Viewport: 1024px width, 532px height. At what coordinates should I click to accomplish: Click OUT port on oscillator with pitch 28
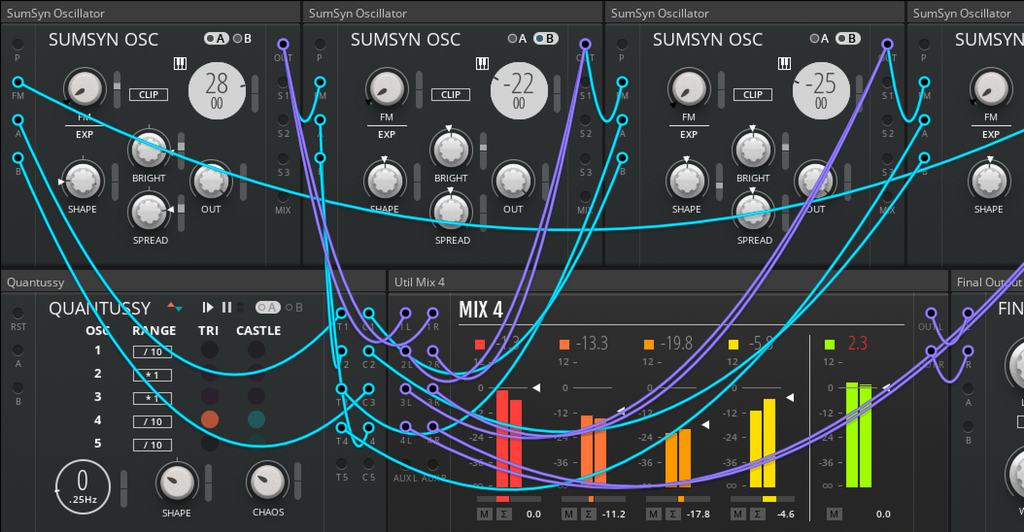tap(283, 44)
